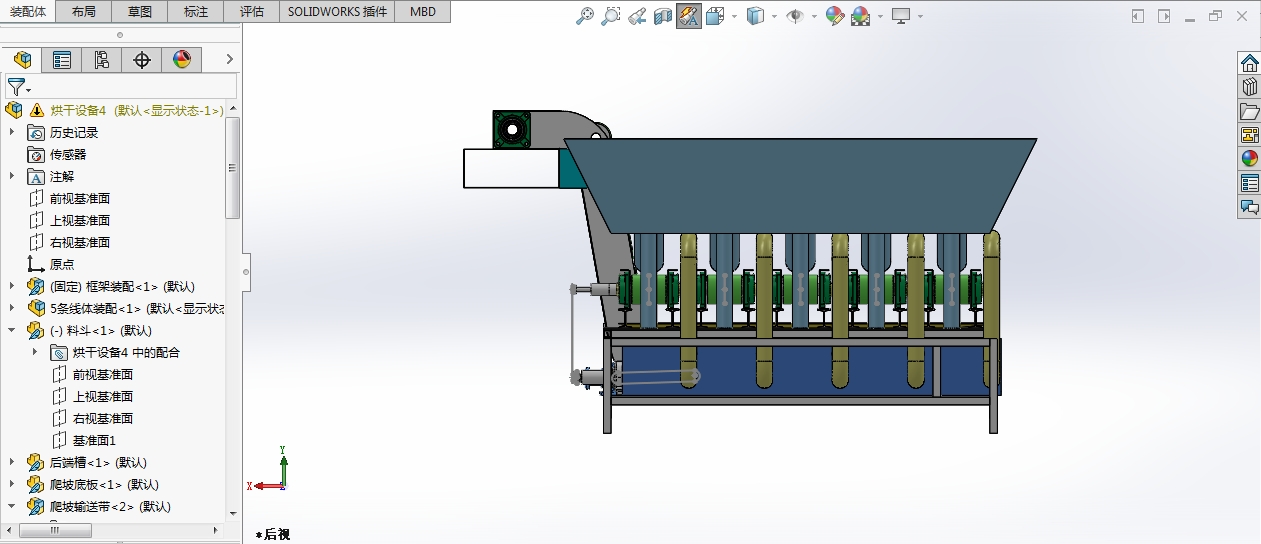Toggle the Dynamic Annotation Views button

[x=689, y=16]
